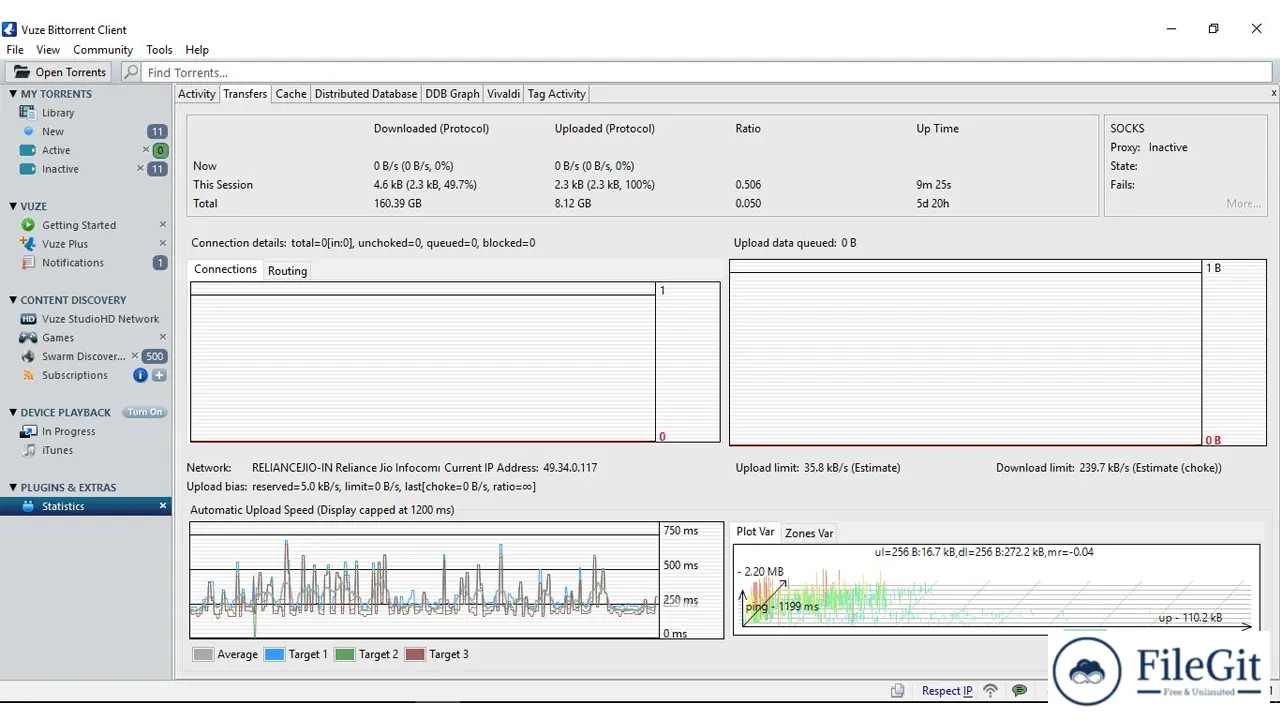Image resolution: width=1280 pixels, height=720 pixels.
Task: Collapse the CONTENT DISCOVERY section
Action: (13, 300)
